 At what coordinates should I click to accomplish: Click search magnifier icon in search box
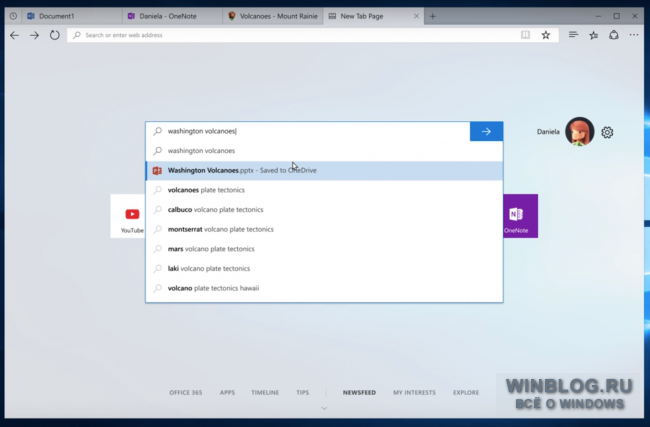click(158, 131)
